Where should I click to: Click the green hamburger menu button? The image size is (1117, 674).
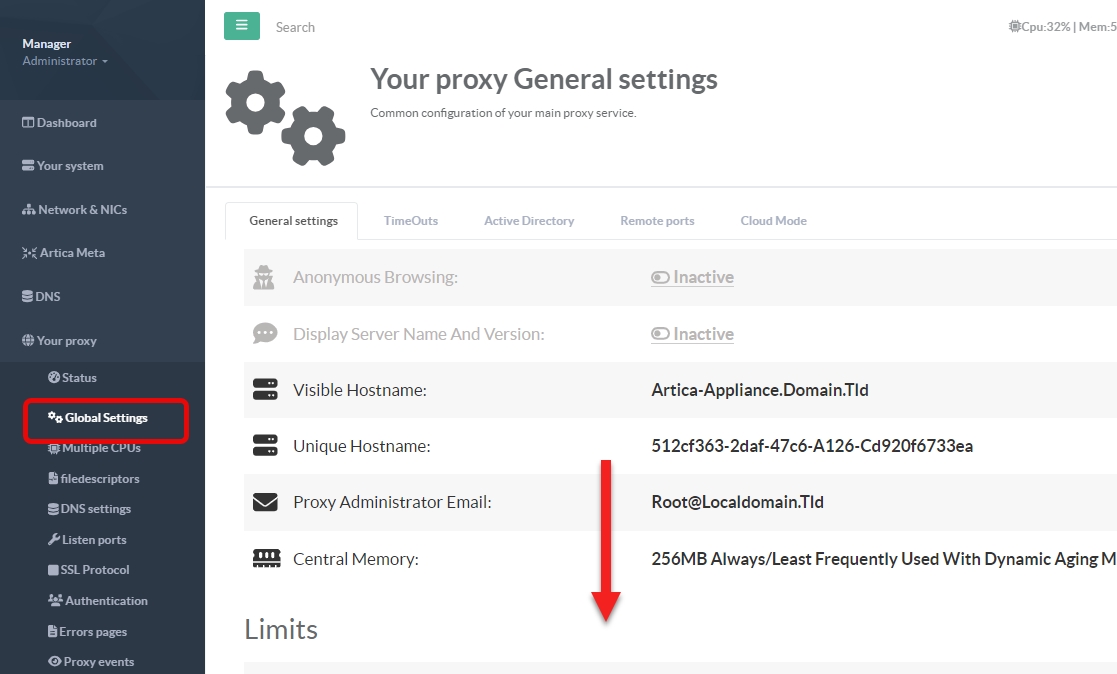coord(241,26)
